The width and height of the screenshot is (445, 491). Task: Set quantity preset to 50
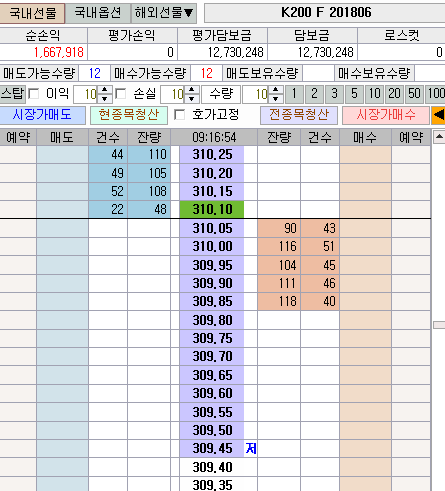(x=414, y=94)
